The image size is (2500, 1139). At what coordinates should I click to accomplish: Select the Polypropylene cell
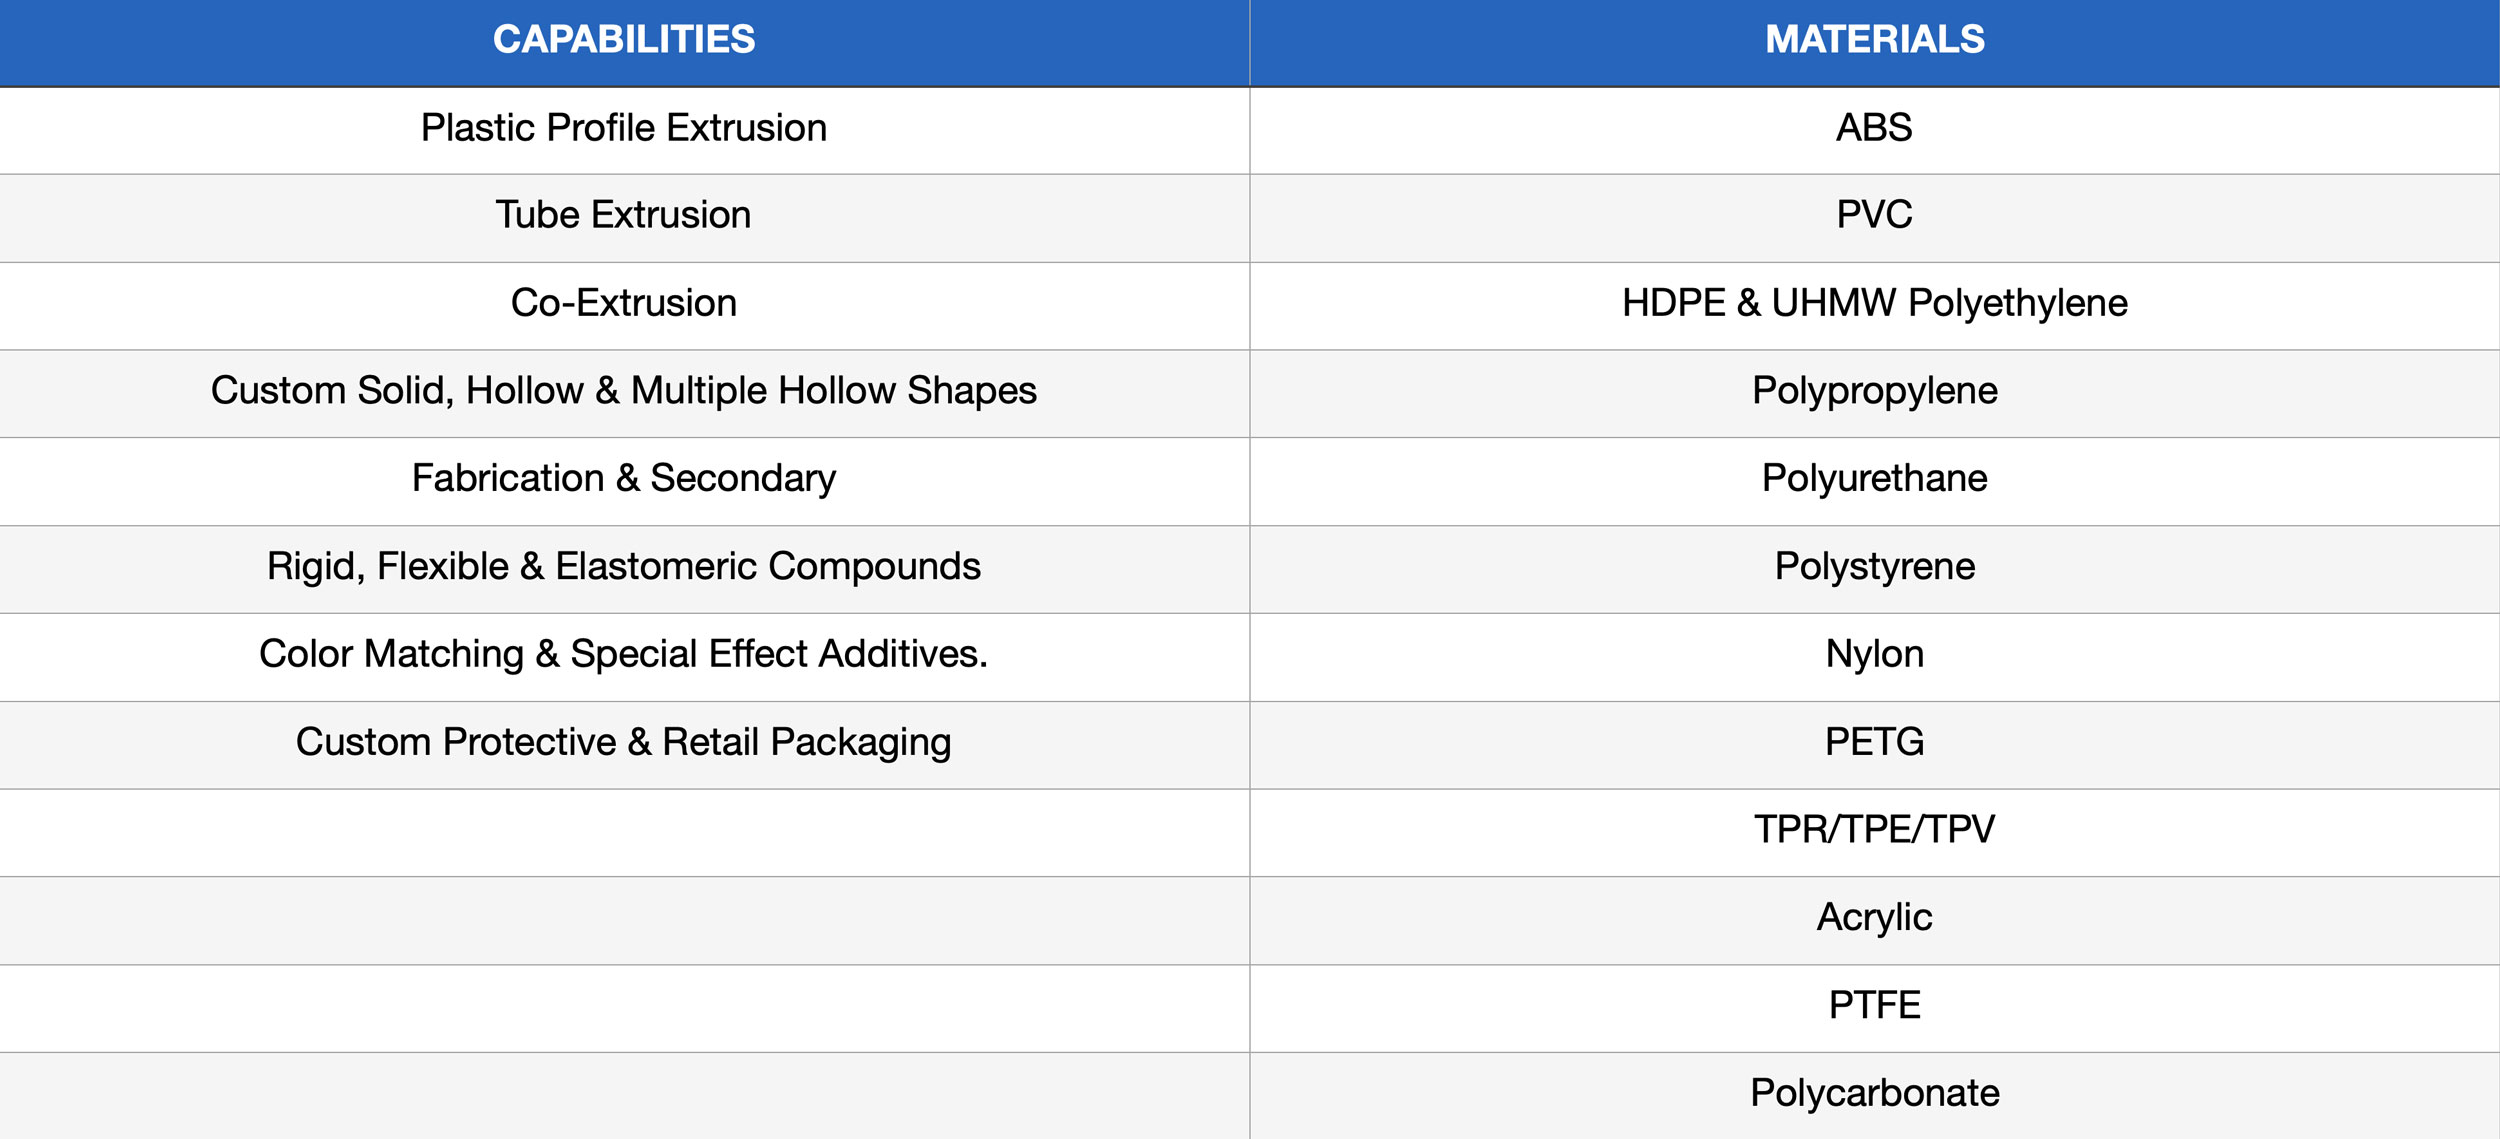[1874, 390]
